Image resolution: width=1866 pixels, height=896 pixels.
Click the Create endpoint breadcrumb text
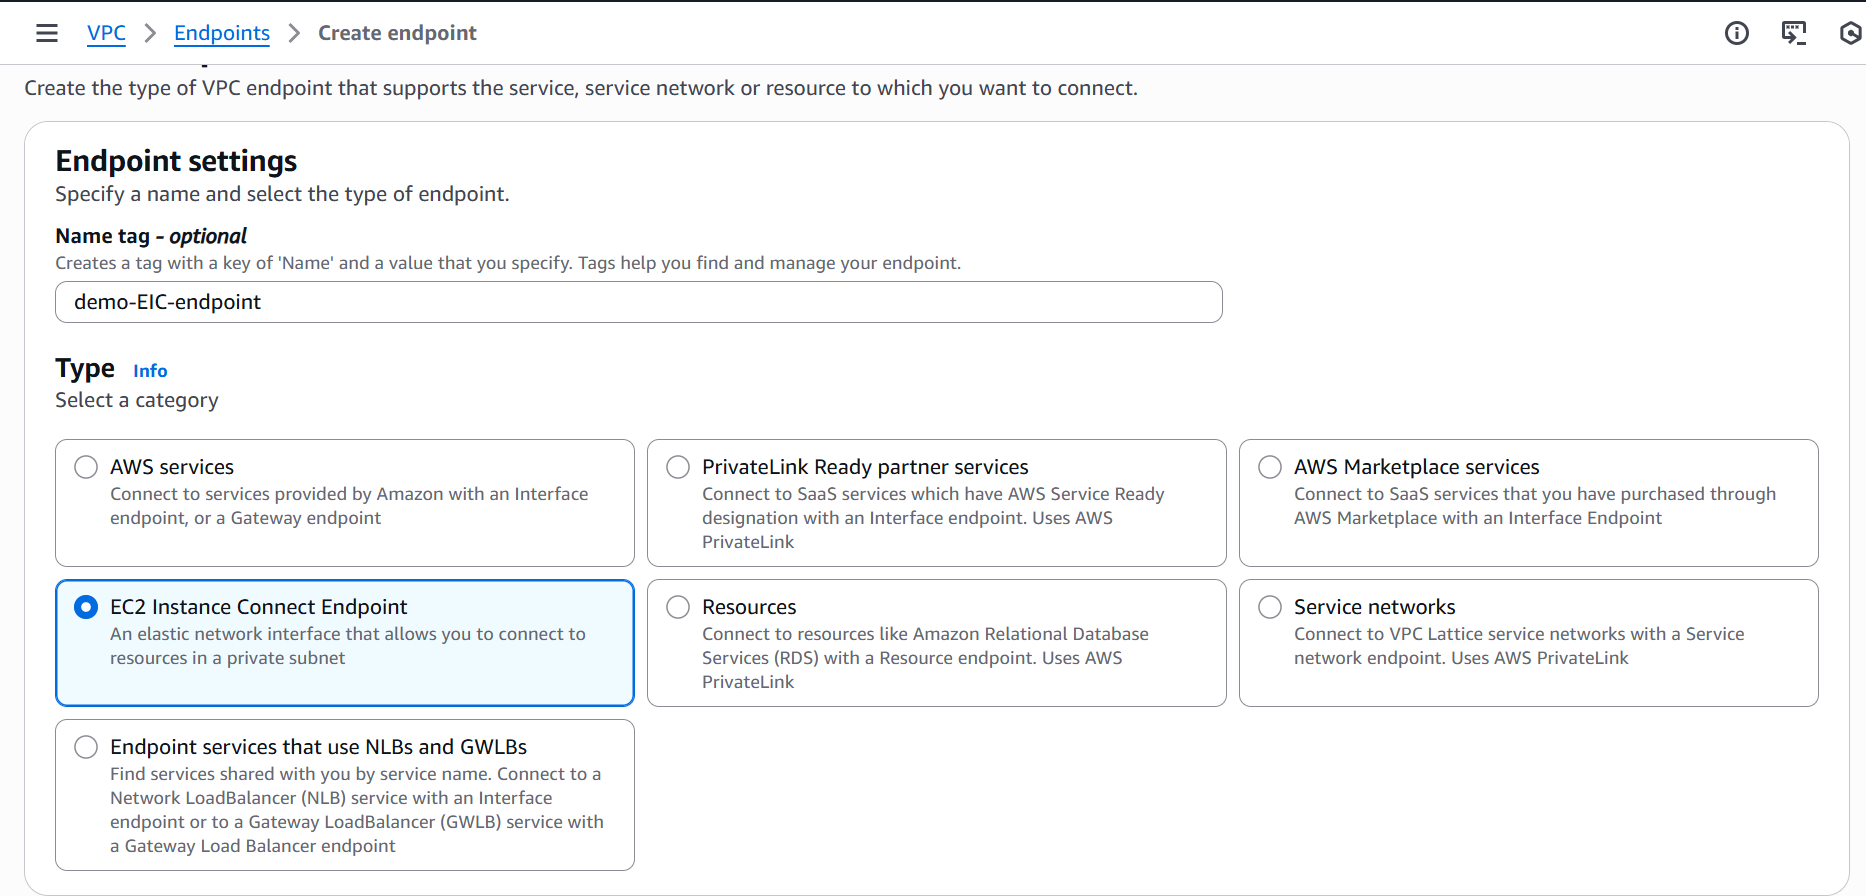click(397, 33)
